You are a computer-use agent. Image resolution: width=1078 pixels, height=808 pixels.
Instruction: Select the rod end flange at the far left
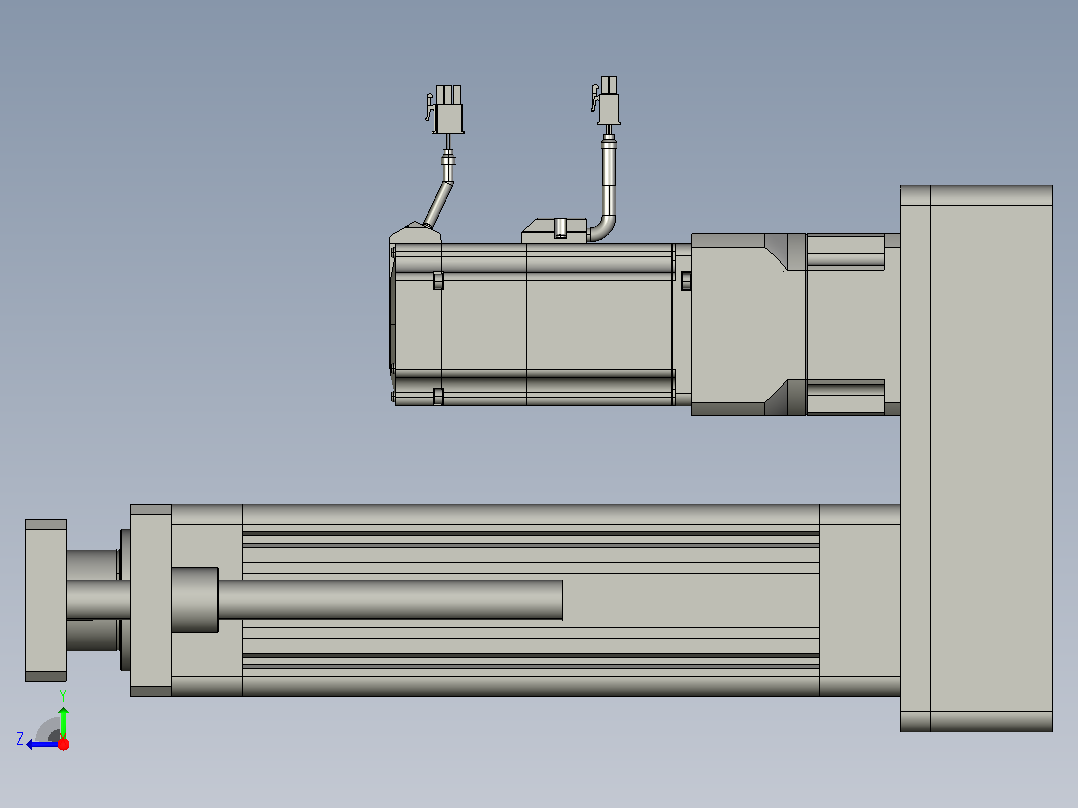(x=46, y=600)
